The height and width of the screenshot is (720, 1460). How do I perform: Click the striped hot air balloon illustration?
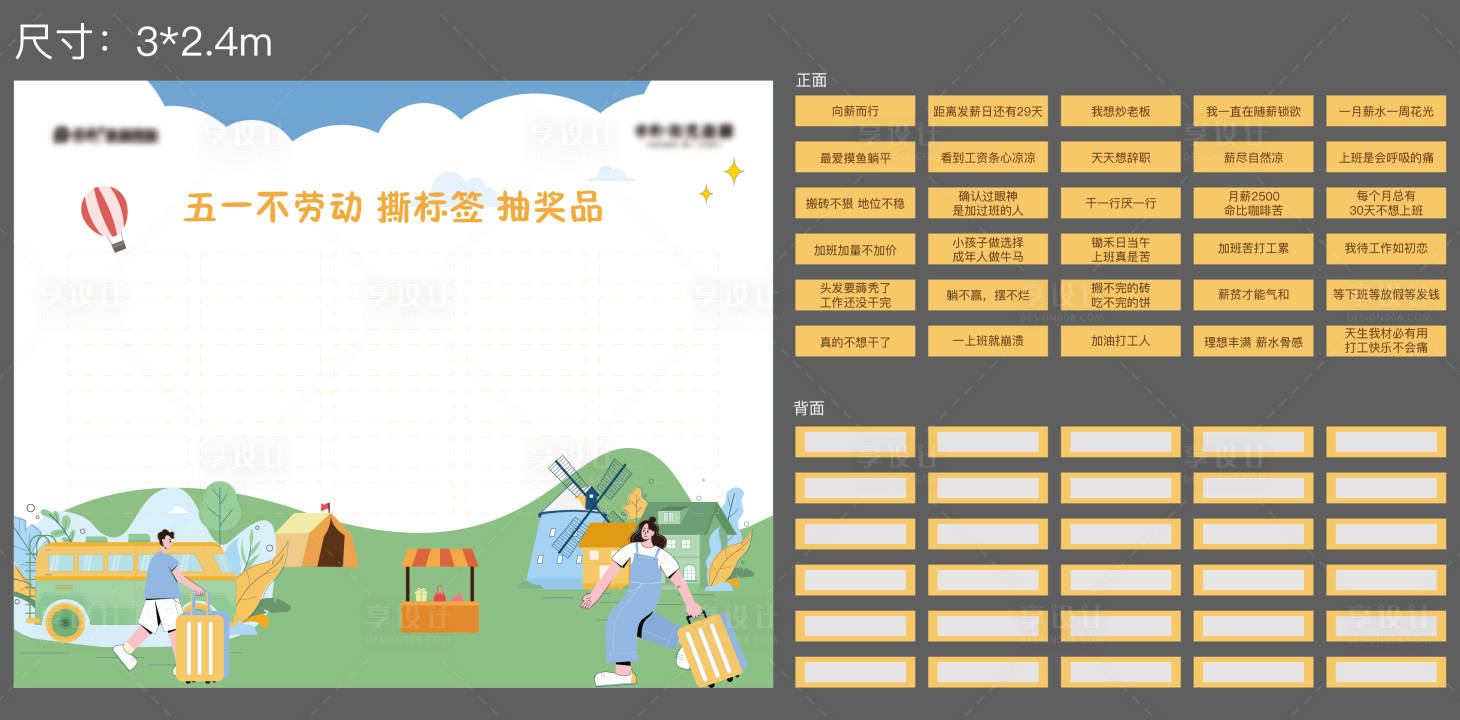coord(106,217)
